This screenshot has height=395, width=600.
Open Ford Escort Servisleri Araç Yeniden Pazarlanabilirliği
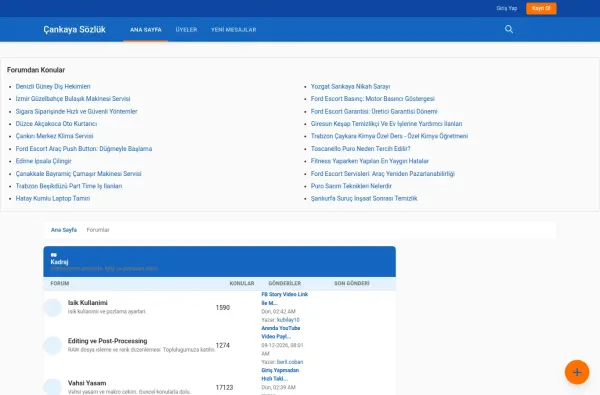click(x=383, y=174)
